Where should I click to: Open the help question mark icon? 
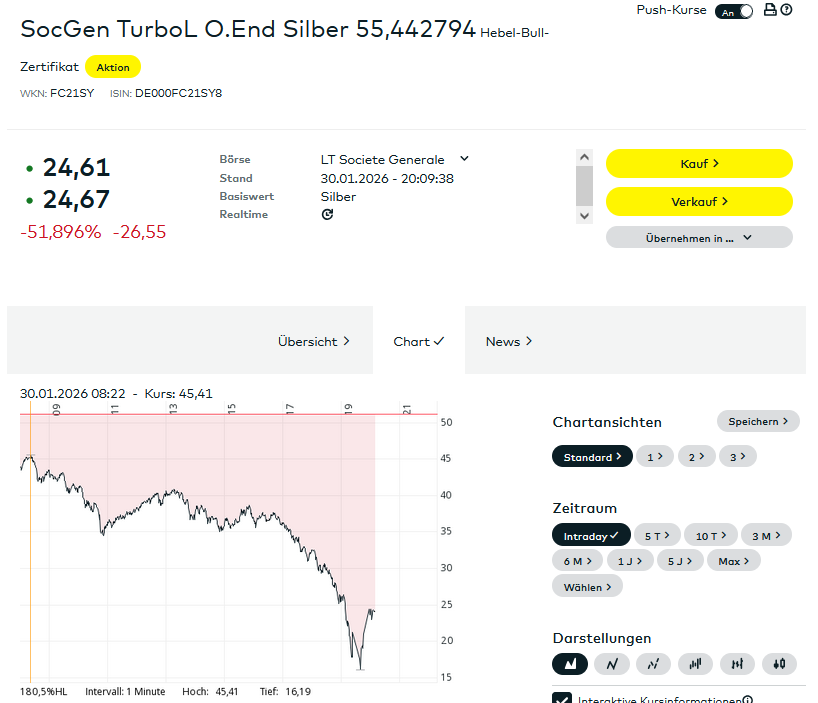tap(786, 10)
